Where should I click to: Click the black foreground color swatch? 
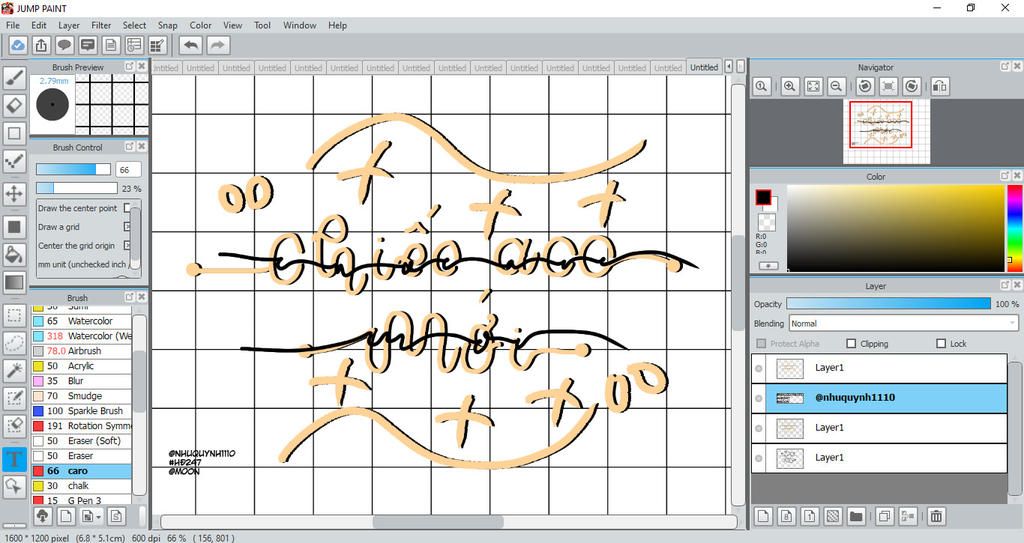pos(763,197)
